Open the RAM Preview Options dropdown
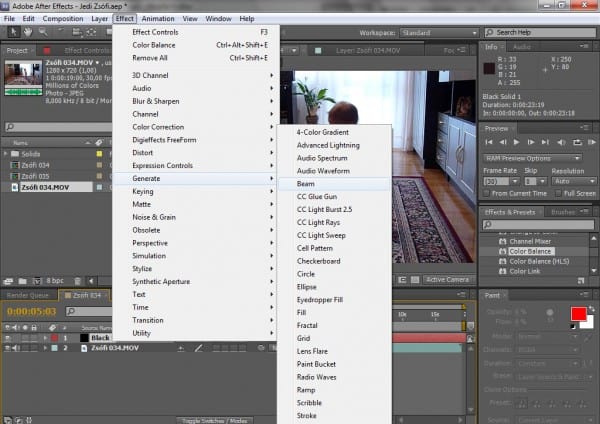The height and width of the screenshot is (424, 600). pos(532,157)
